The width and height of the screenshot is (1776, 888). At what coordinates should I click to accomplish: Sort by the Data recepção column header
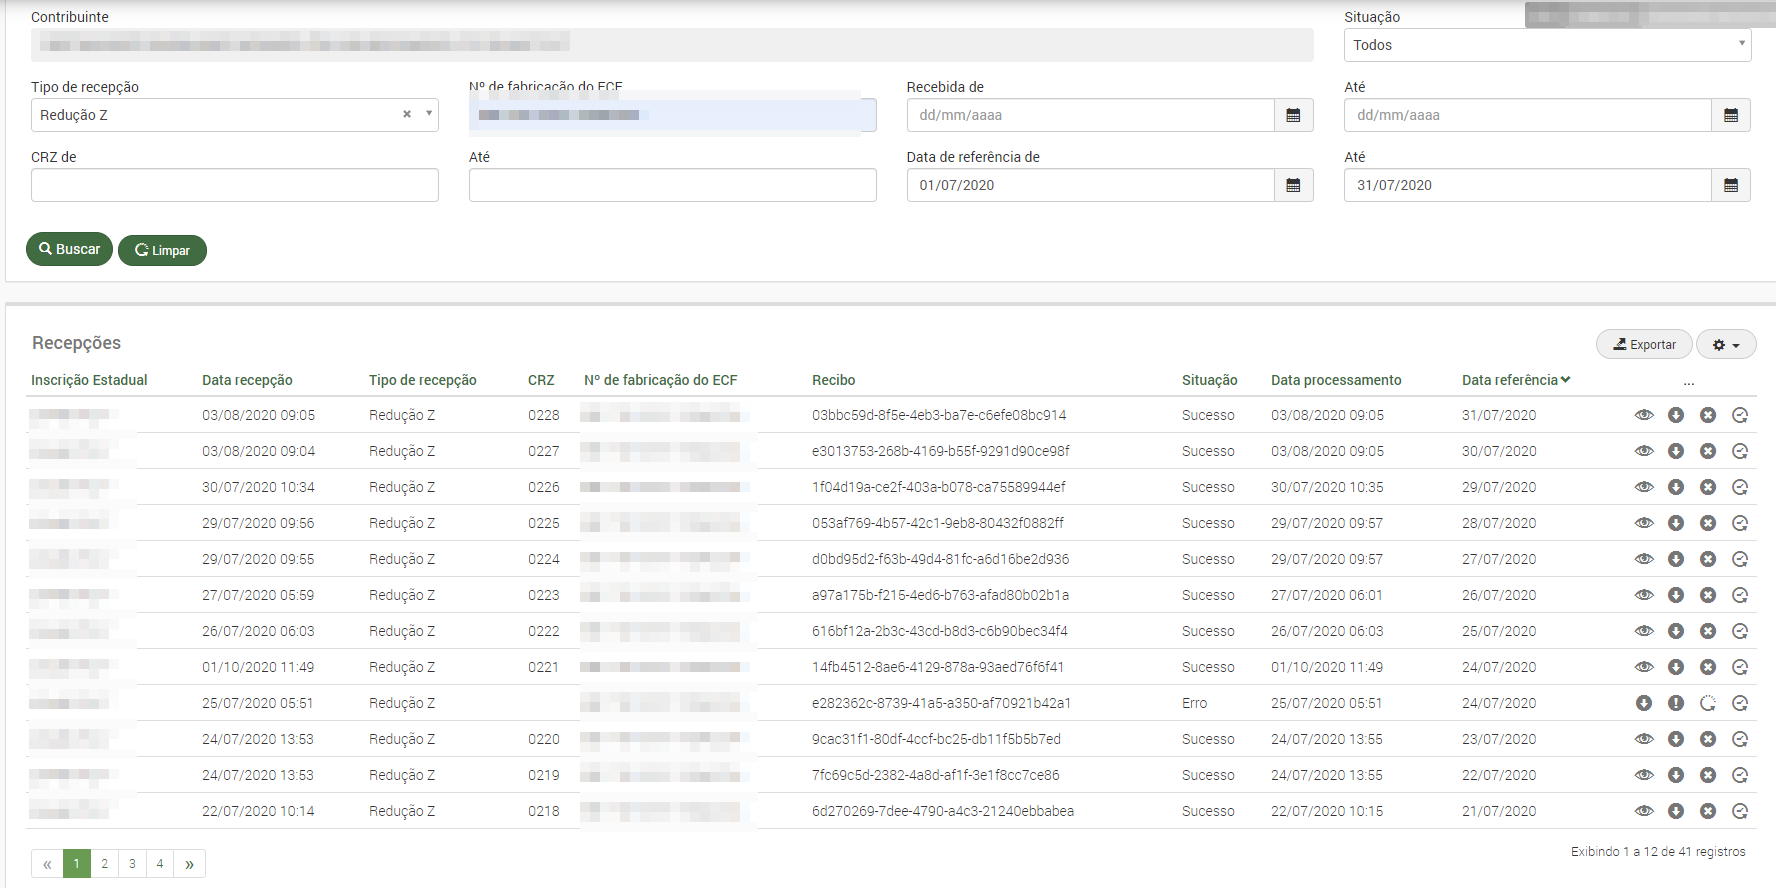[247, 380]
